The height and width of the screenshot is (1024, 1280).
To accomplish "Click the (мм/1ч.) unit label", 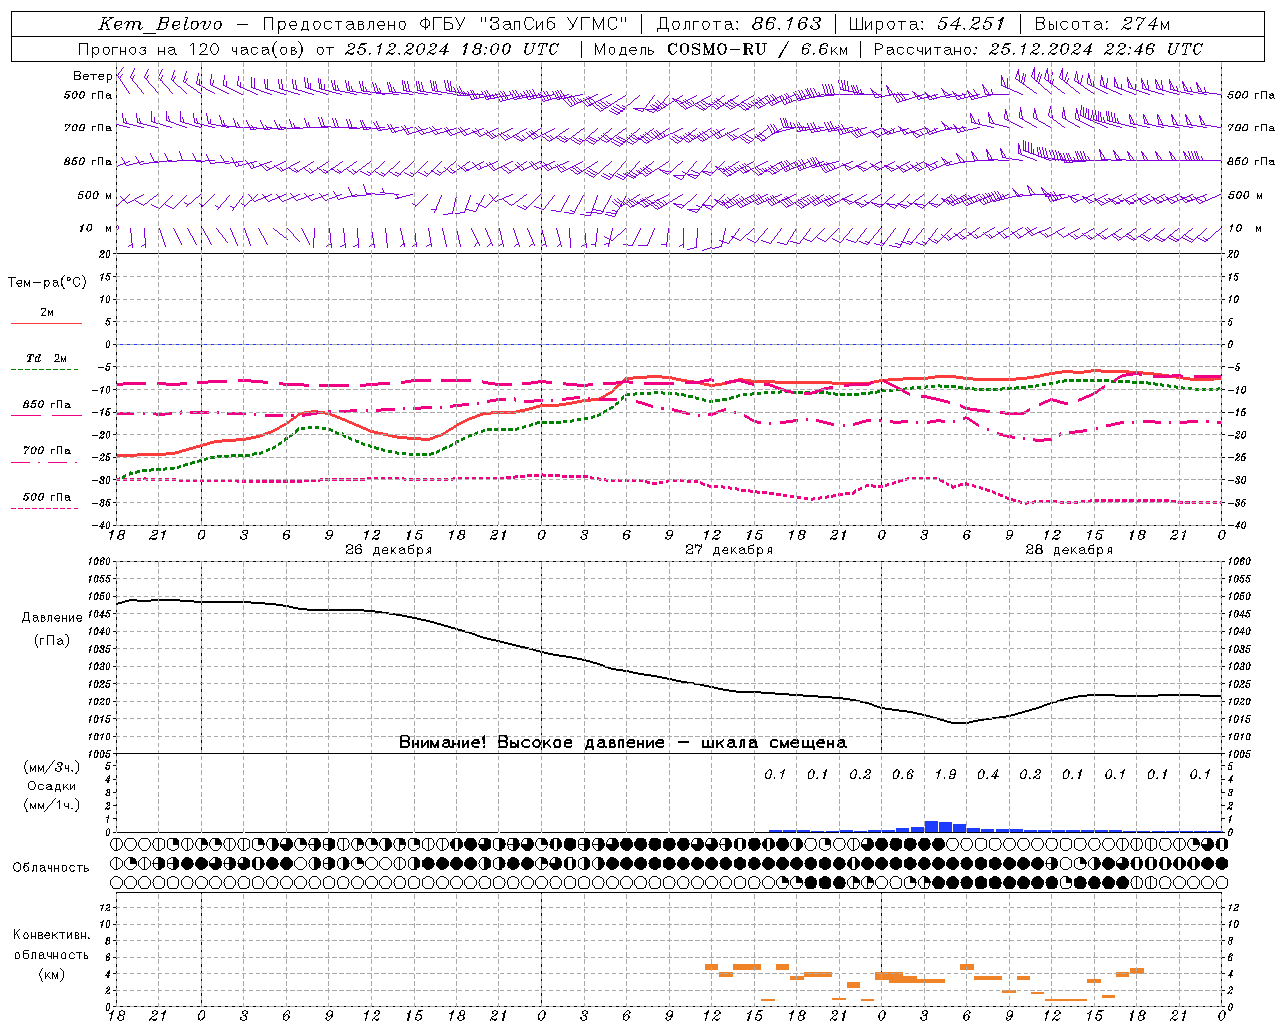I will pos(51,805).
